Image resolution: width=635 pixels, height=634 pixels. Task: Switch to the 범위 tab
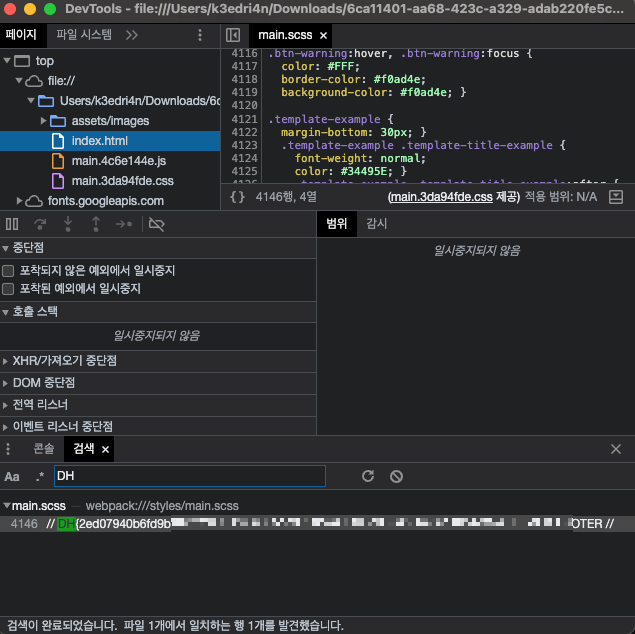point(337,224)
